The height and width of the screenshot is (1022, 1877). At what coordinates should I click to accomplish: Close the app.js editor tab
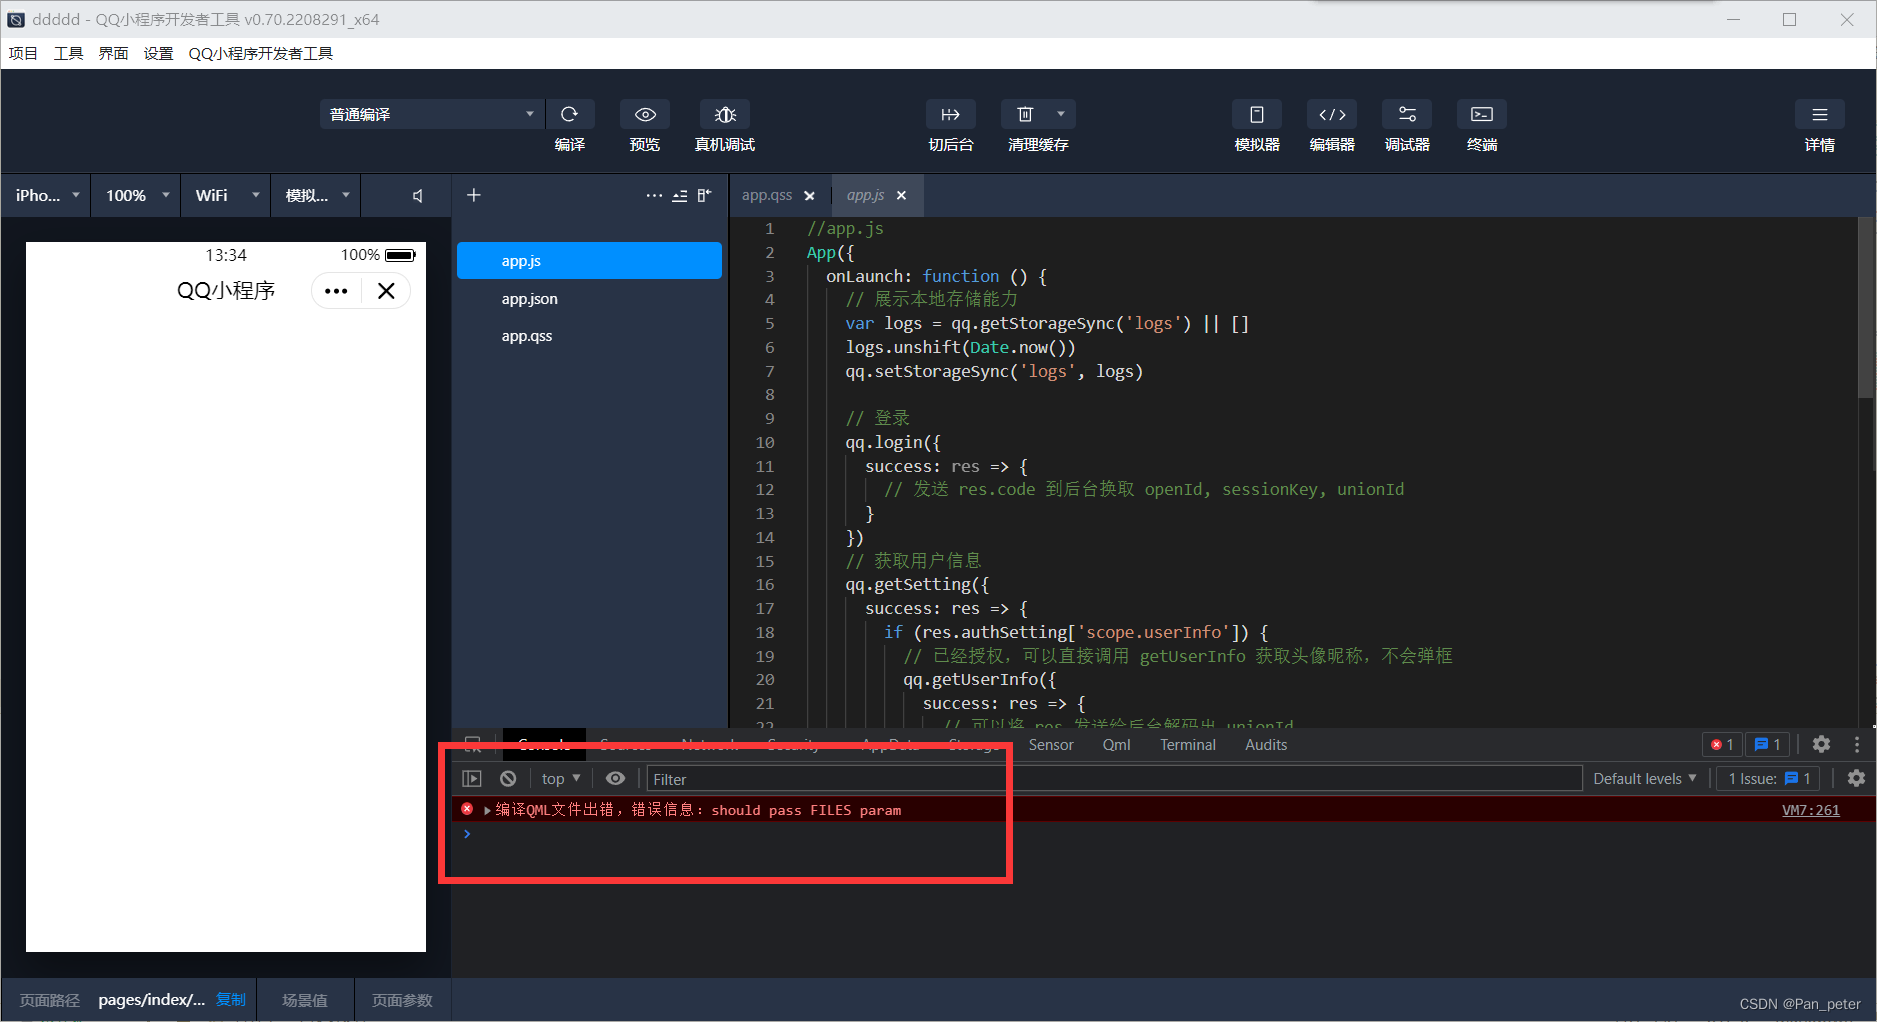click(x=902, y=196)
